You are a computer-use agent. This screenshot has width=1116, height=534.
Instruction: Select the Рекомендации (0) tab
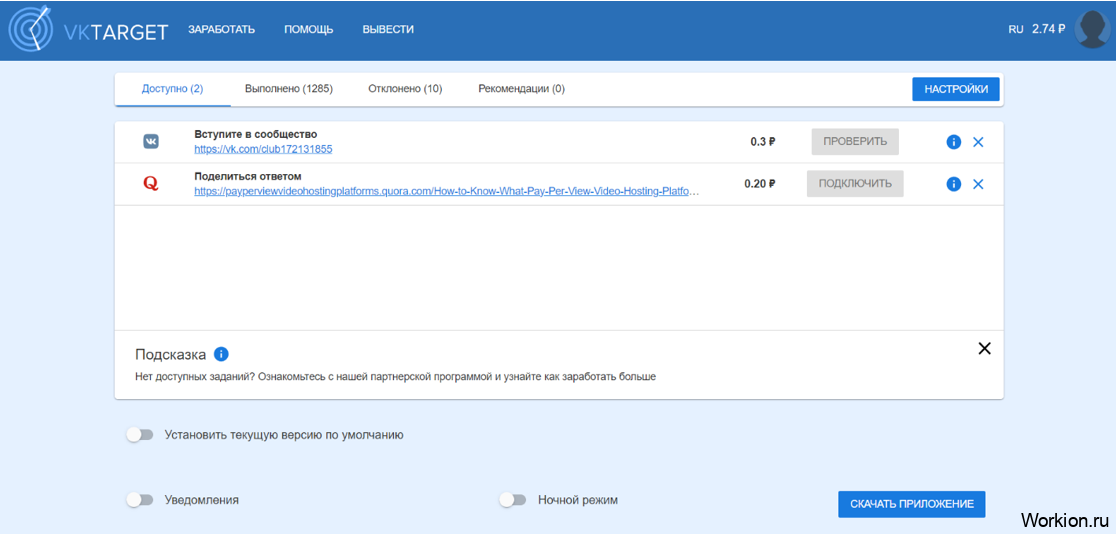click(522, 89)
